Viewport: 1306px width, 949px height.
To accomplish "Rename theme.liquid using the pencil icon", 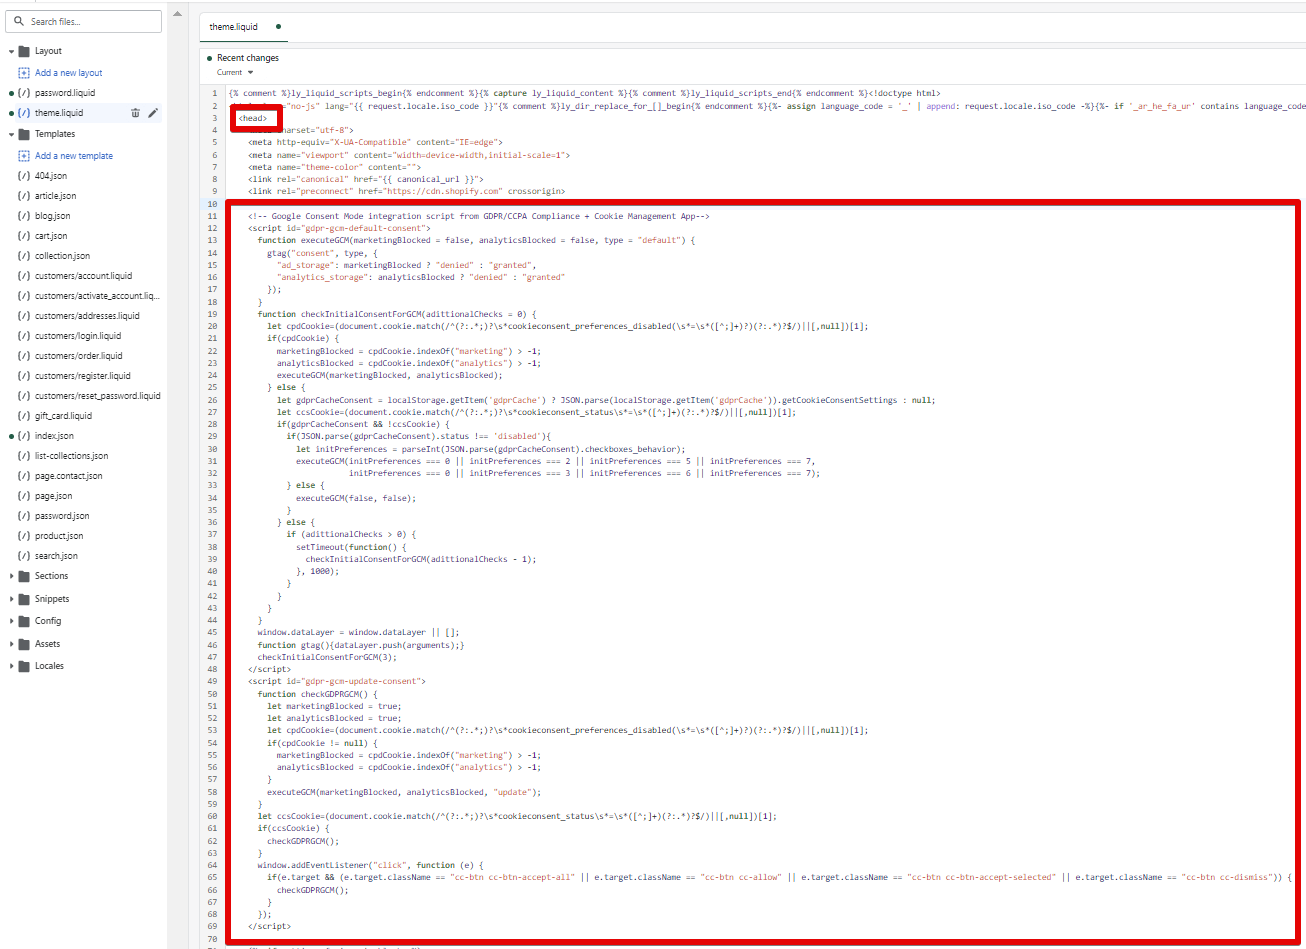I will [153, 113].
